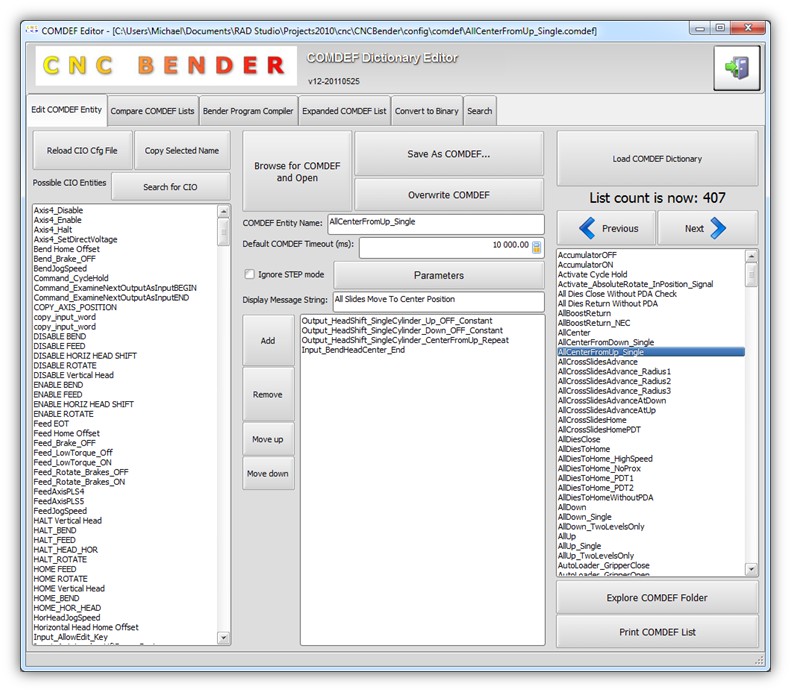Click the COMDEF Entity Name field
This screenshot has height=692, width=791.
[435, 223]
